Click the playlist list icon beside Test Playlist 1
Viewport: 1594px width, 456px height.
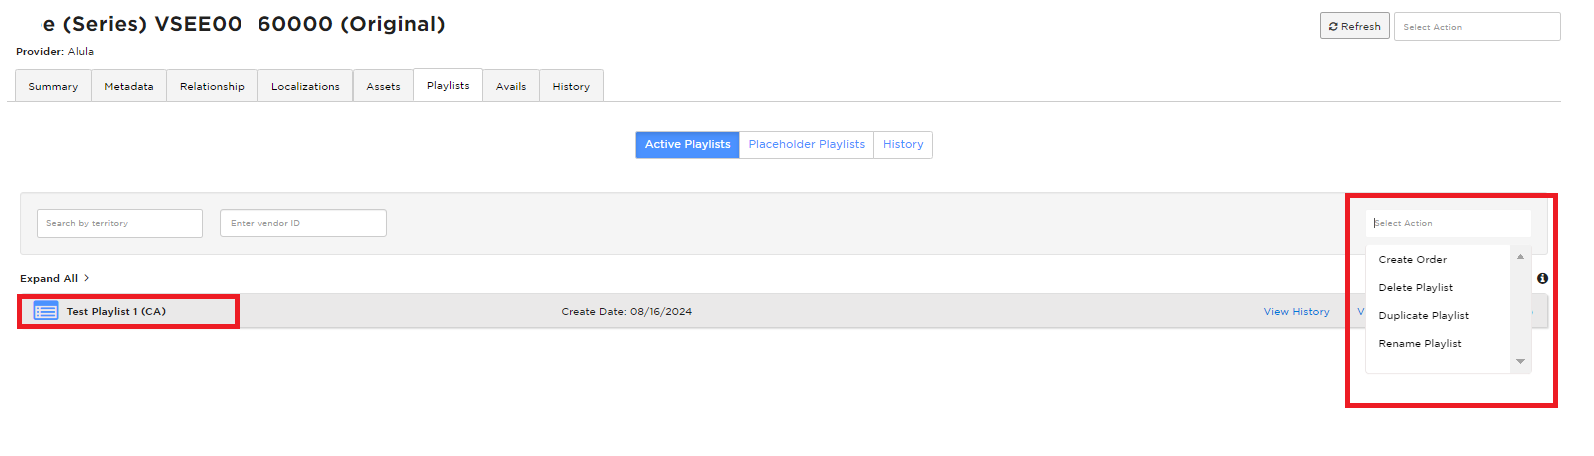46,311
